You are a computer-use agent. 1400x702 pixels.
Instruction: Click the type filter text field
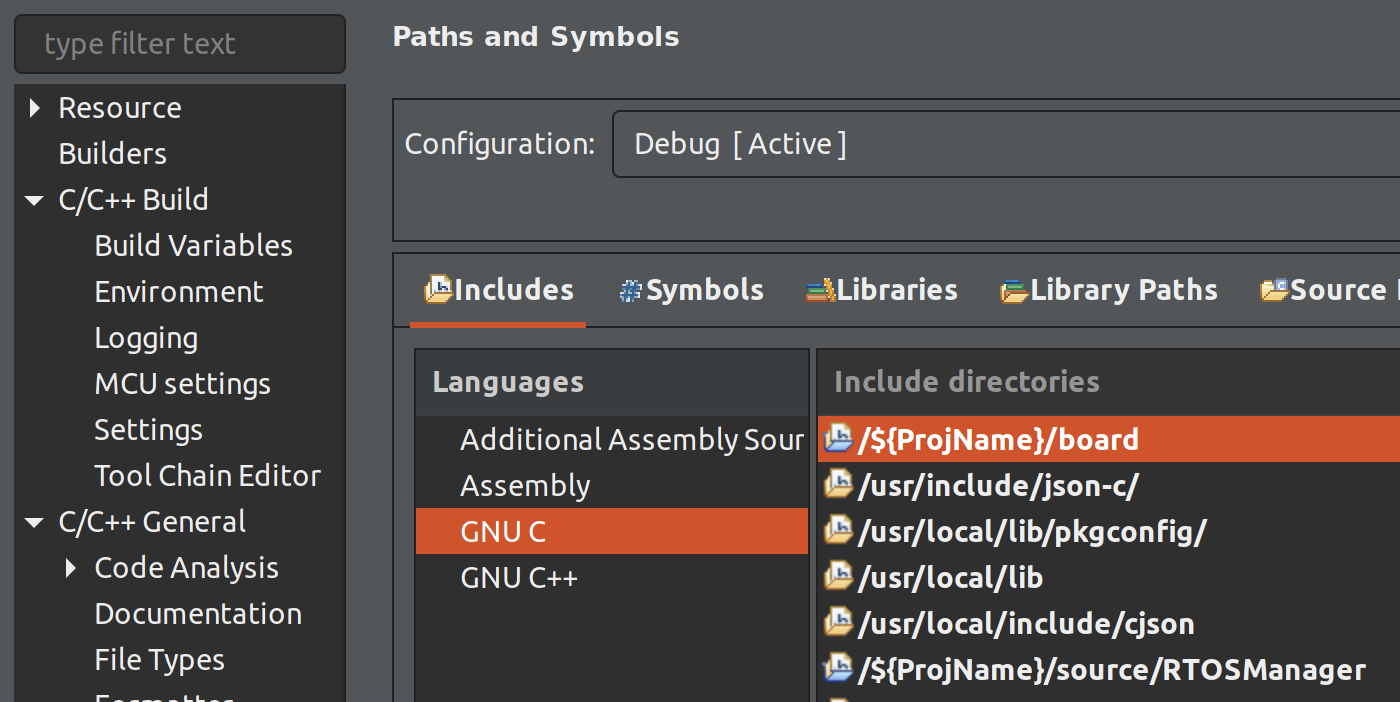[x=180, y=44]
